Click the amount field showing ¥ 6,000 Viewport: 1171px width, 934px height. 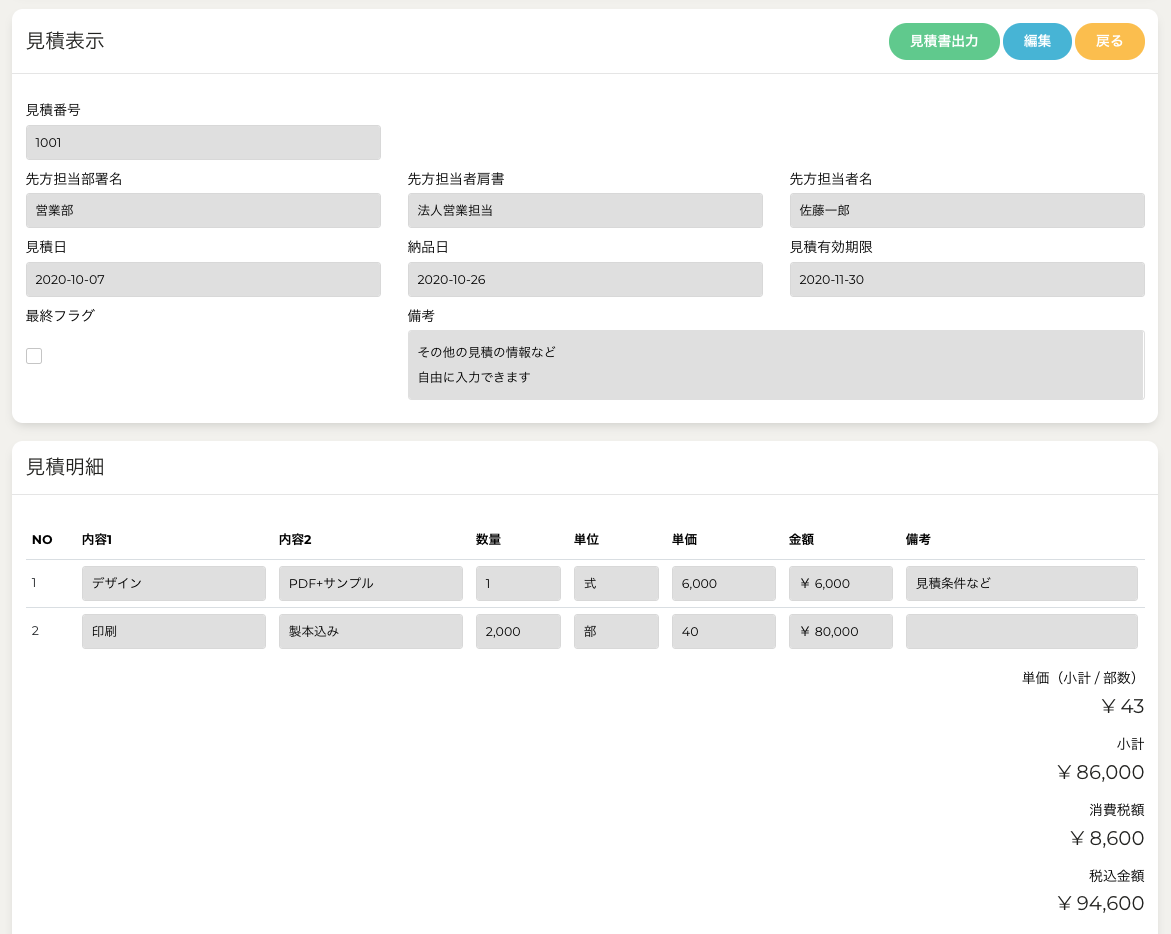pyautogui.click(x=841, y=583)
